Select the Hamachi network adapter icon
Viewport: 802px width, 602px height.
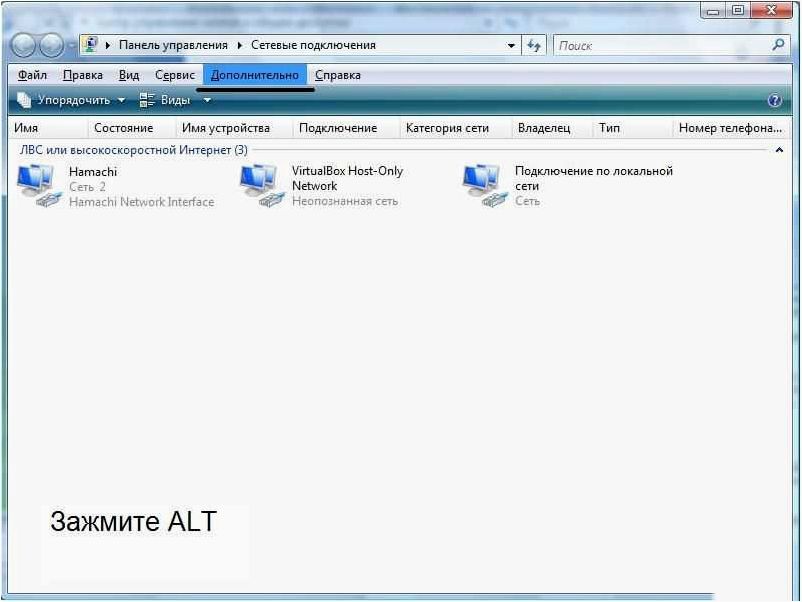coord(39,185)
